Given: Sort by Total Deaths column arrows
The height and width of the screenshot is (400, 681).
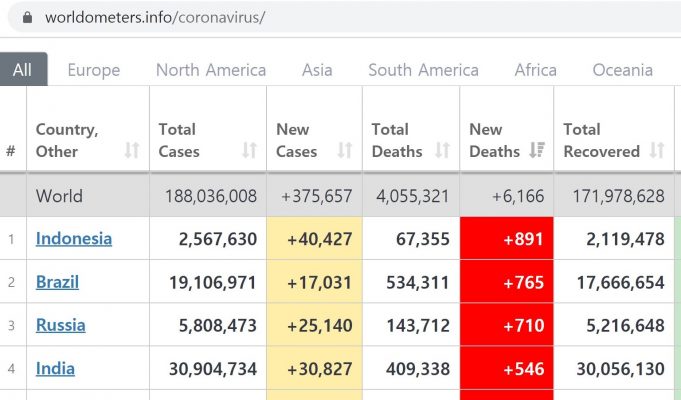Looking at the screenshot, I should coord(443,151).
